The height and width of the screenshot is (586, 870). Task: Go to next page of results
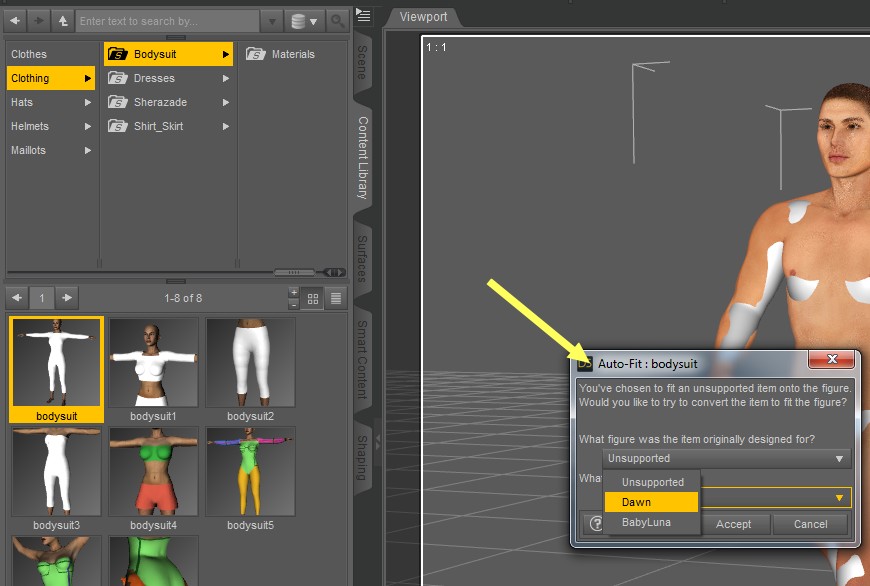pos(67,298)
